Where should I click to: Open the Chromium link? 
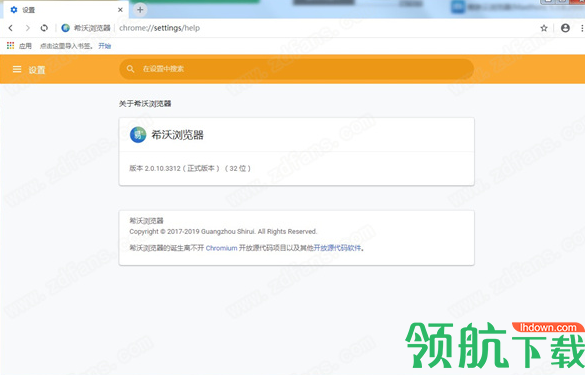221,248
